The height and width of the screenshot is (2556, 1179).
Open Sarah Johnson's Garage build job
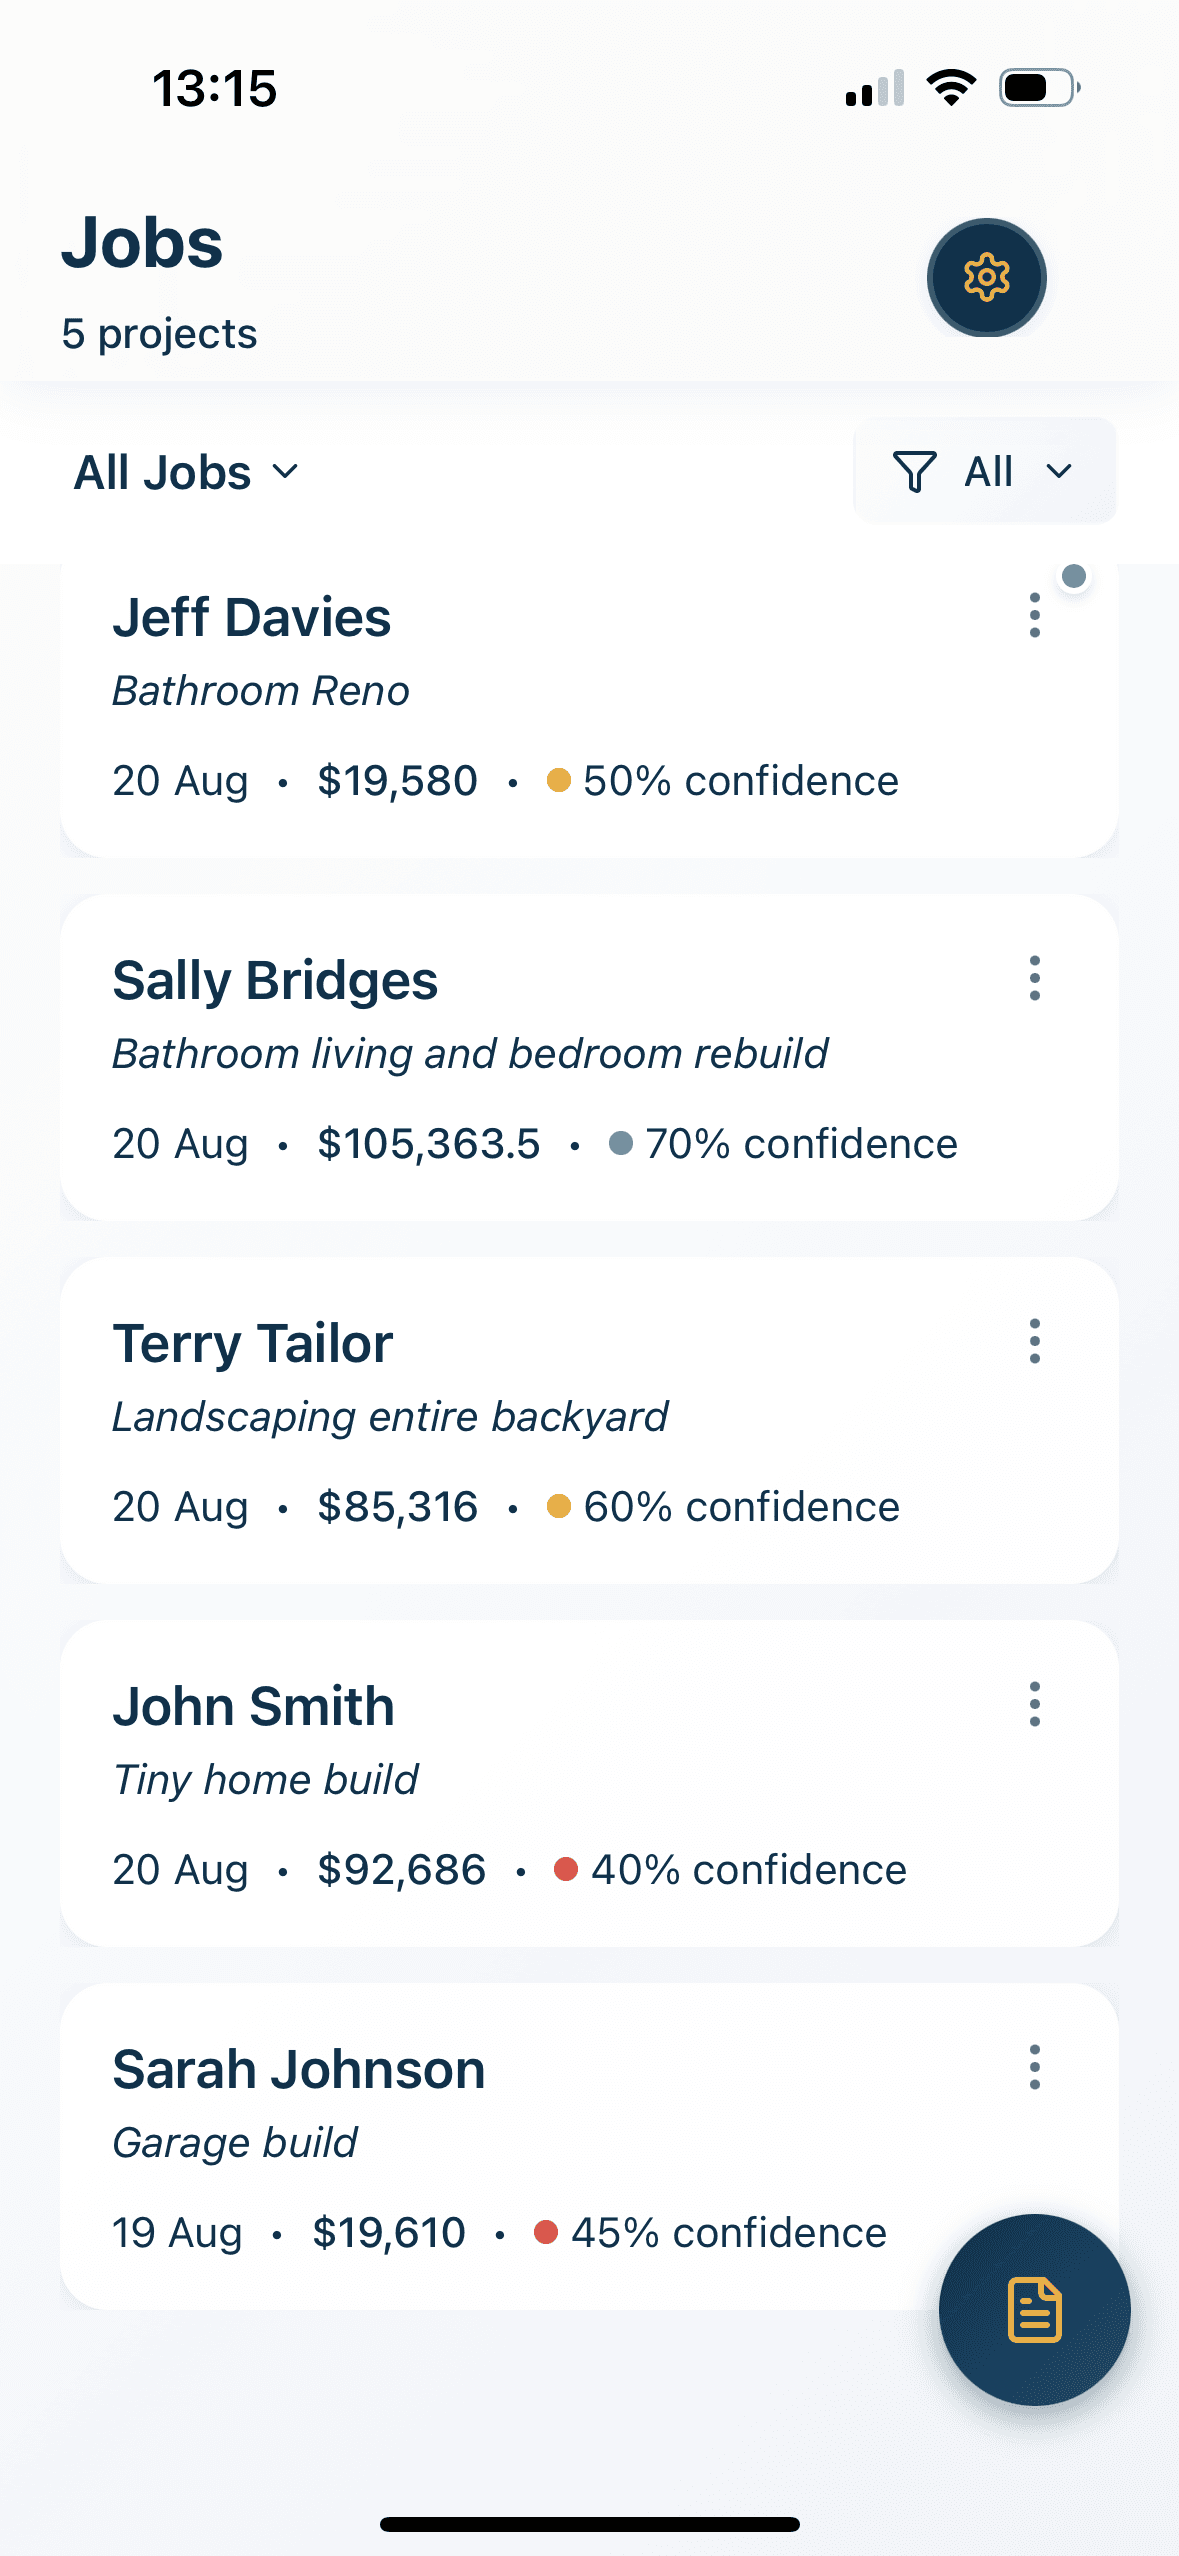tap(500, 2144)
